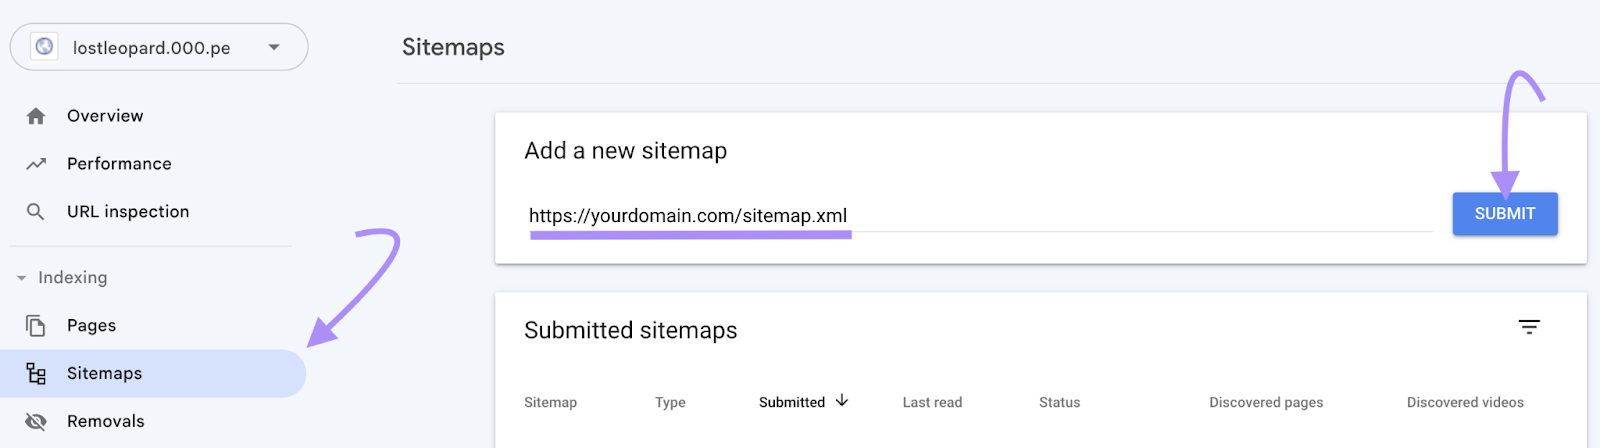Screen dimensions: 1600x448
Task: Click the Discovered pages column header
Action: click(1265, 403)
